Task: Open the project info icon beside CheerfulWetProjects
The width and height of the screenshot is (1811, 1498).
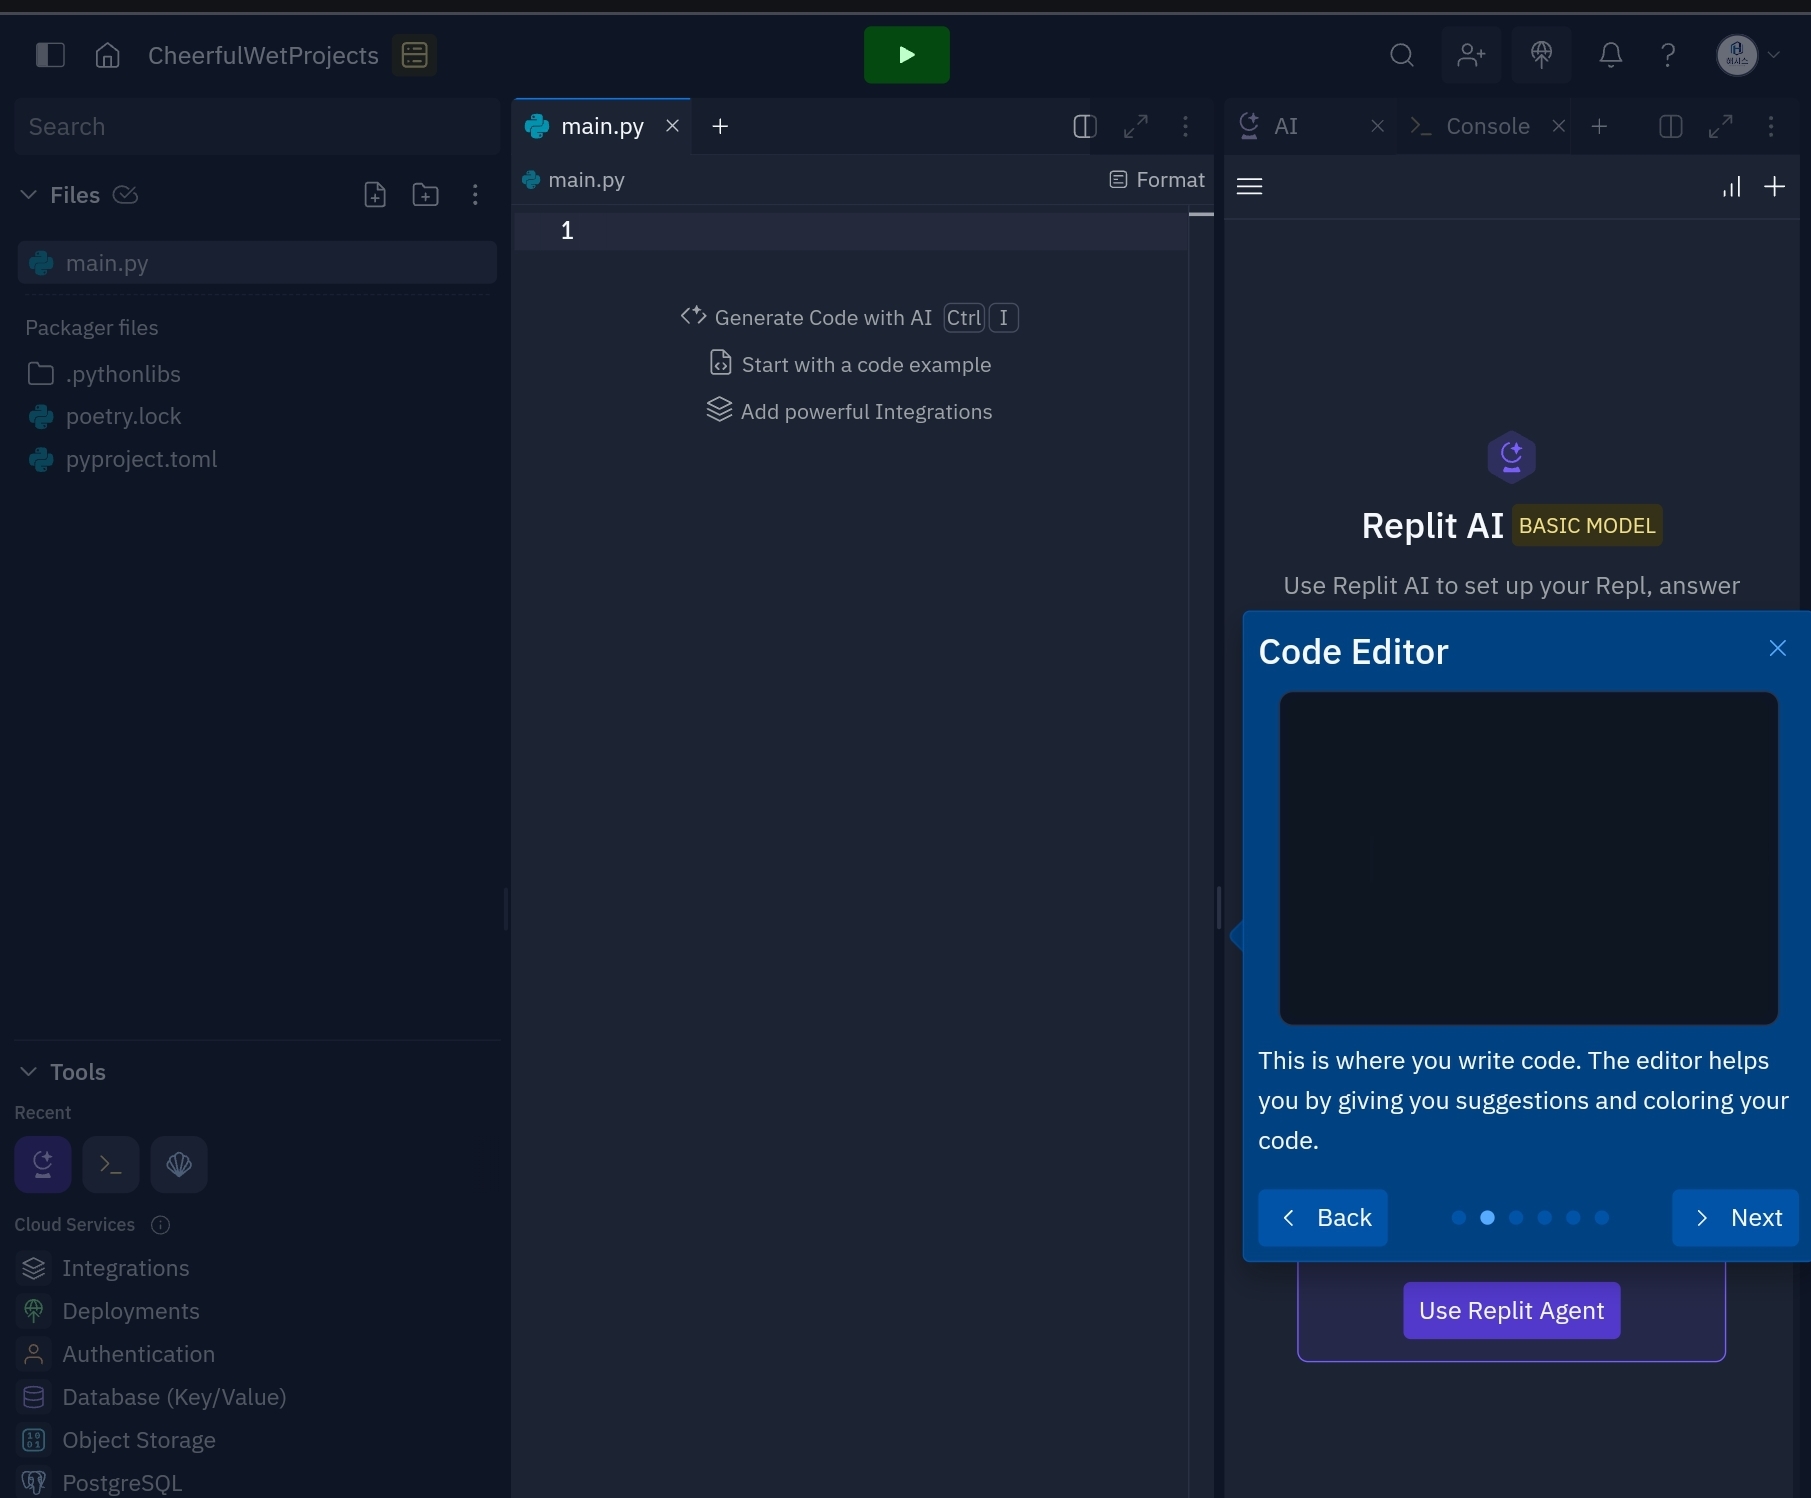Action: tap(414, 55)
